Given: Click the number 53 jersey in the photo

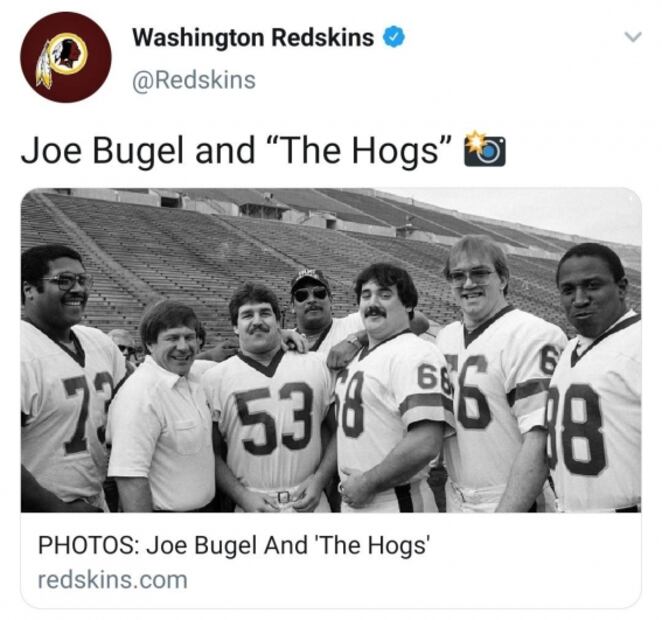Looking at the screenshot, I should pos(274,418).
